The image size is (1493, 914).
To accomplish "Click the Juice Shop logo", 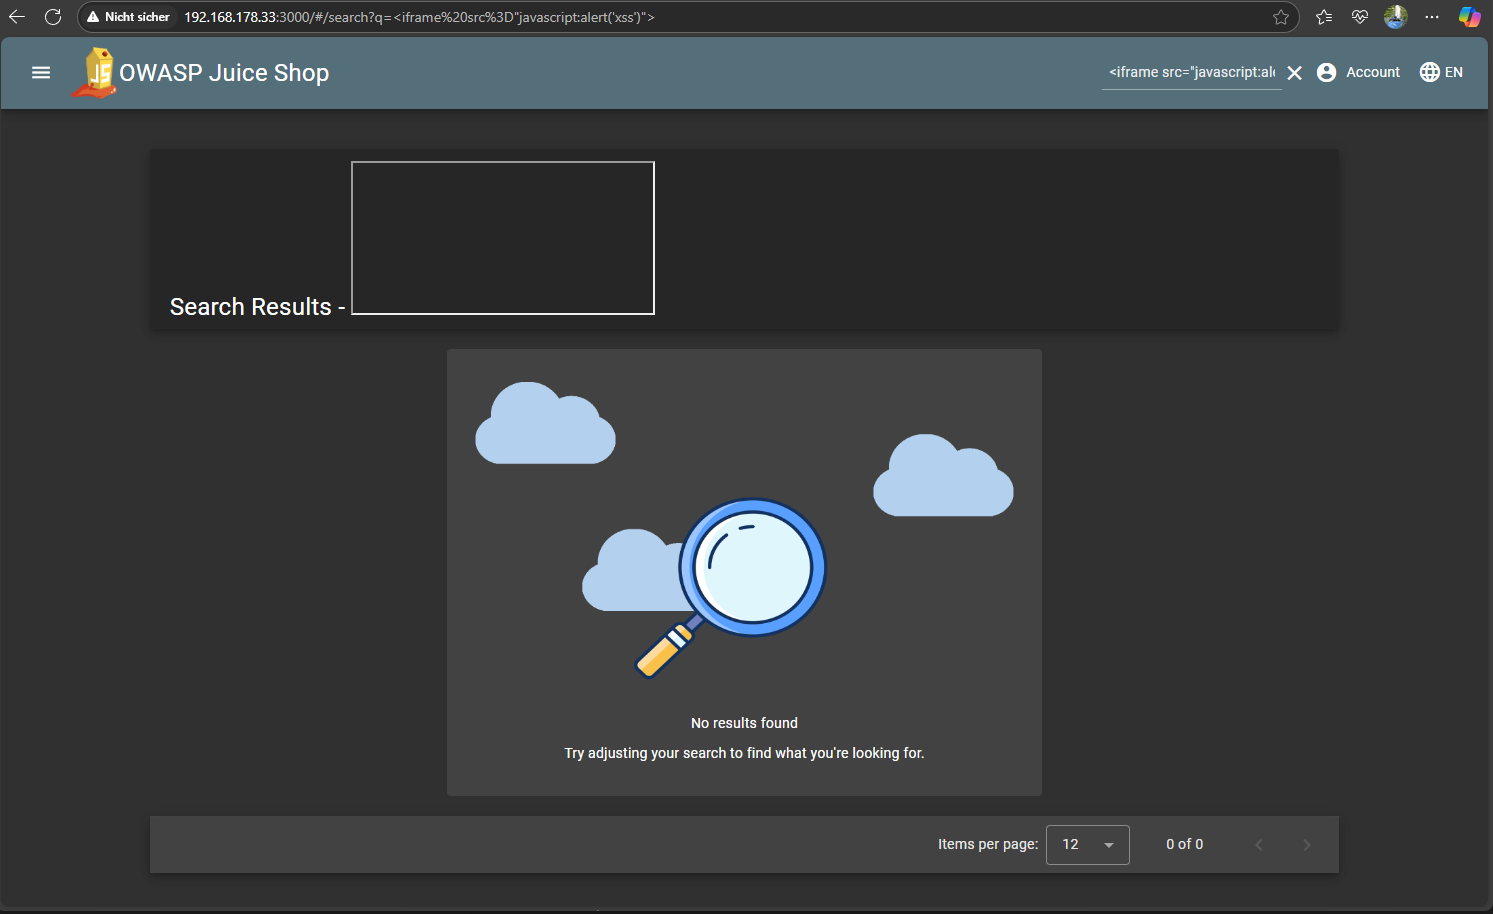I will 96,71.
